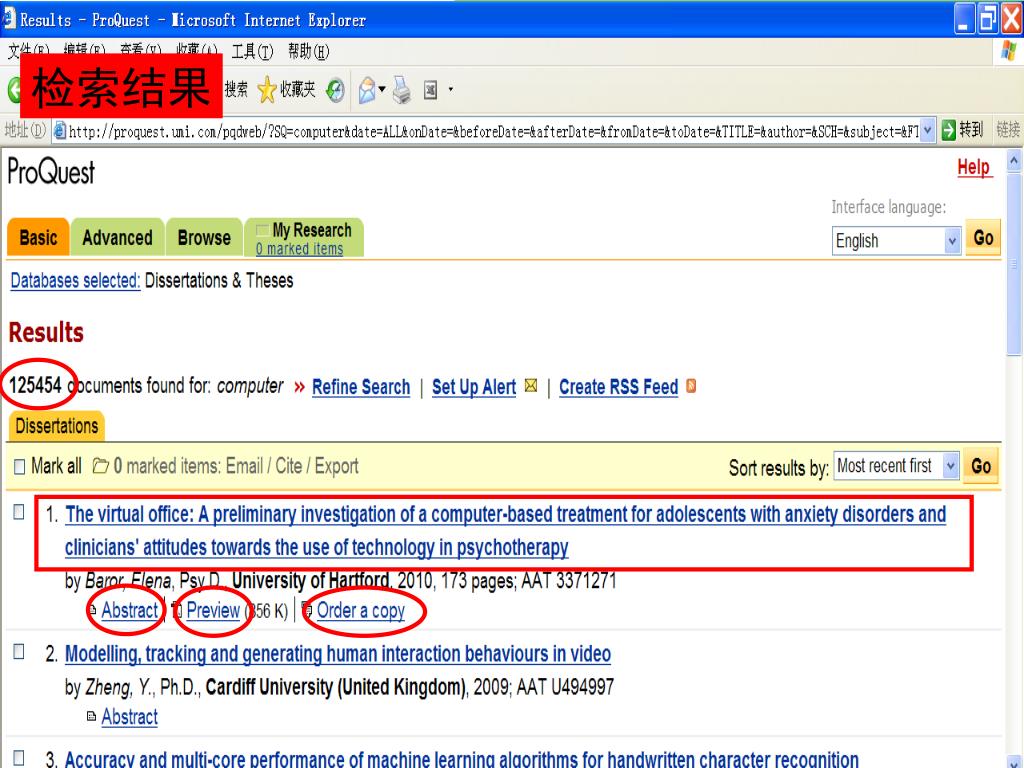Click the Windows flag logo icon
Viewport: 1024px width, 768px height.
(x=1009, y=50)
